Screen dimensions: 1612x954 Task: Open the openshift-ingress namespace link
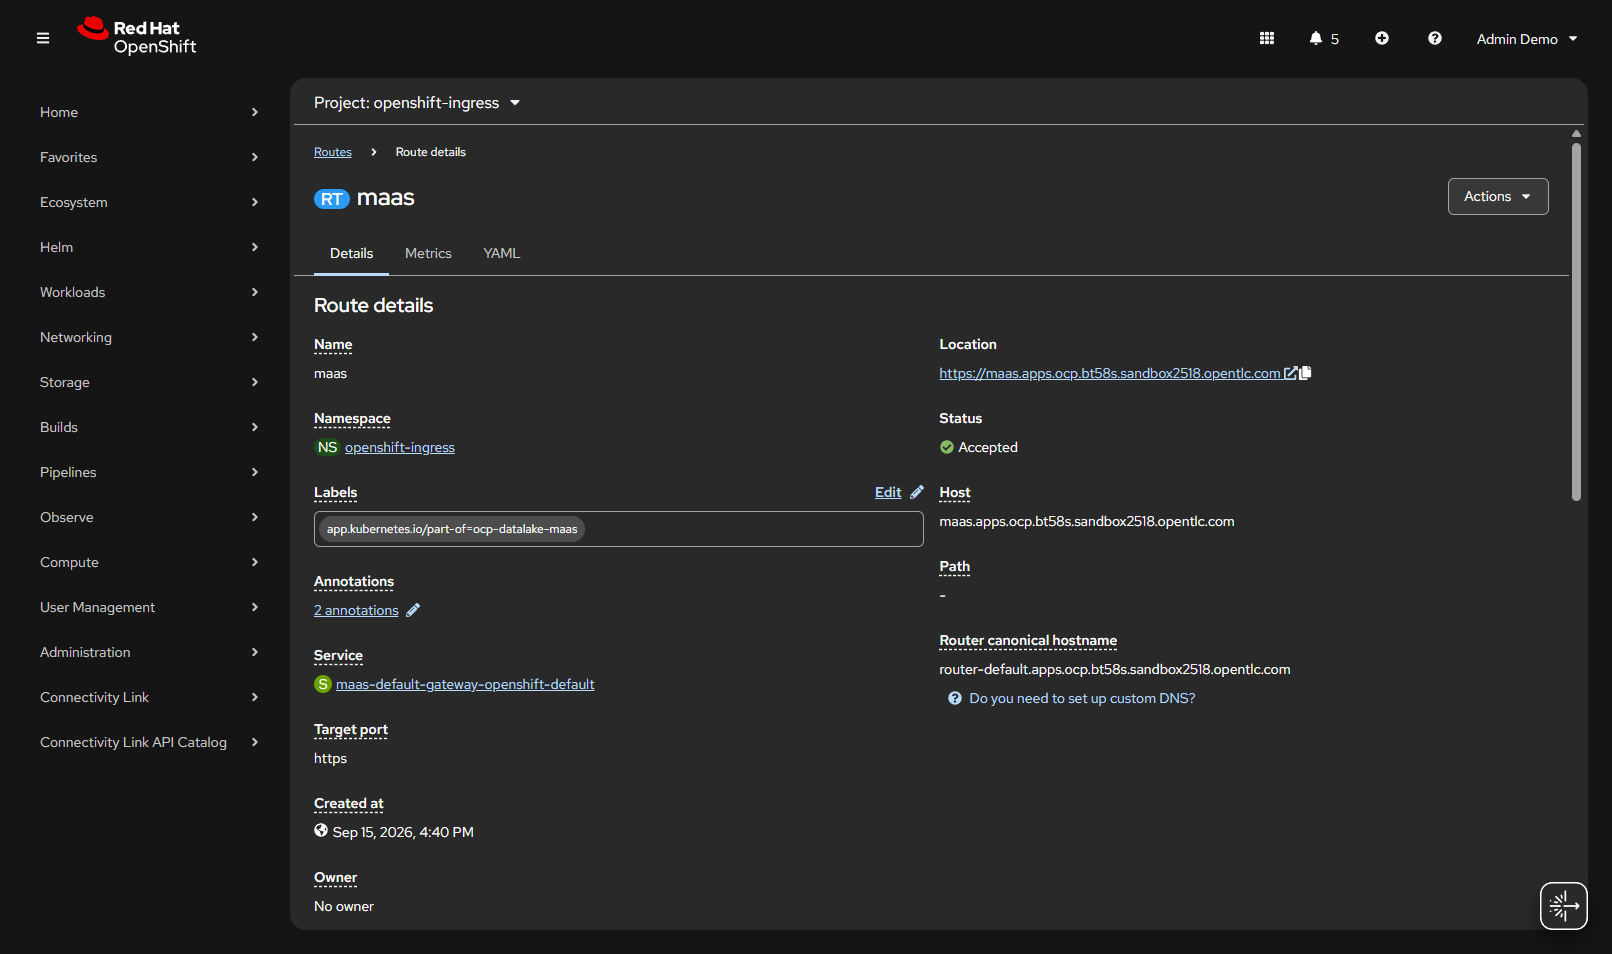pos(400,447)
